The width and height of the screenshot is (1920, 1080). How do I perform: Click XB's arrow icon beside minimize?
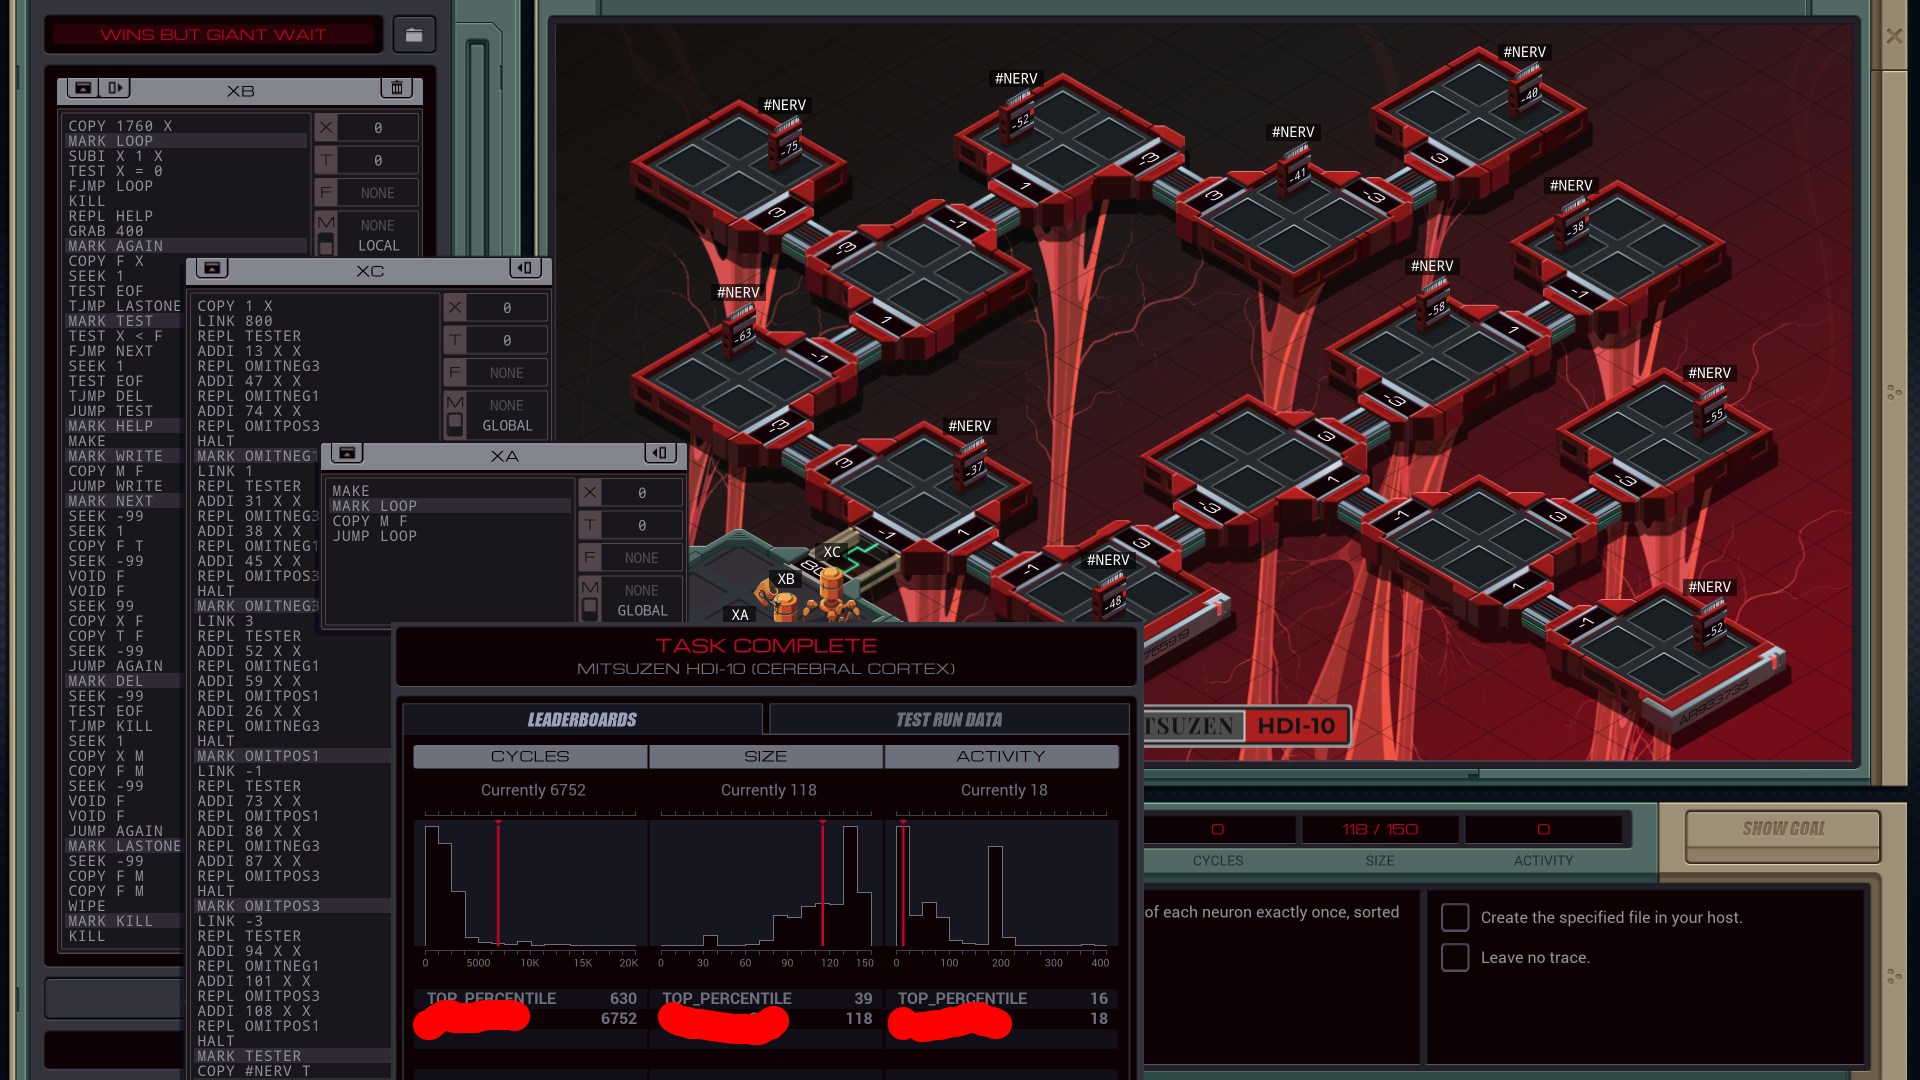pyautogui.click(x=115, y=88)
